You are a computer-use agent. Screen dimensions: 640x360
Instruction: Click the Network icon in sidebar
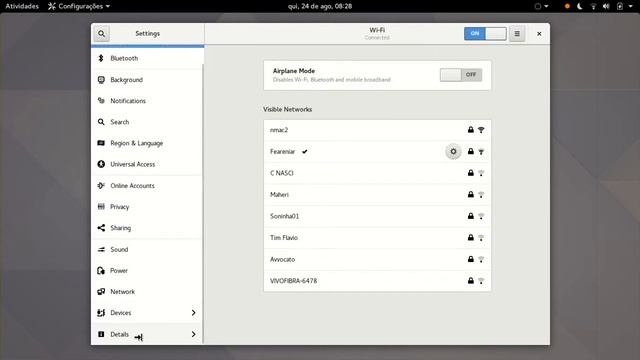coord(101,292)
